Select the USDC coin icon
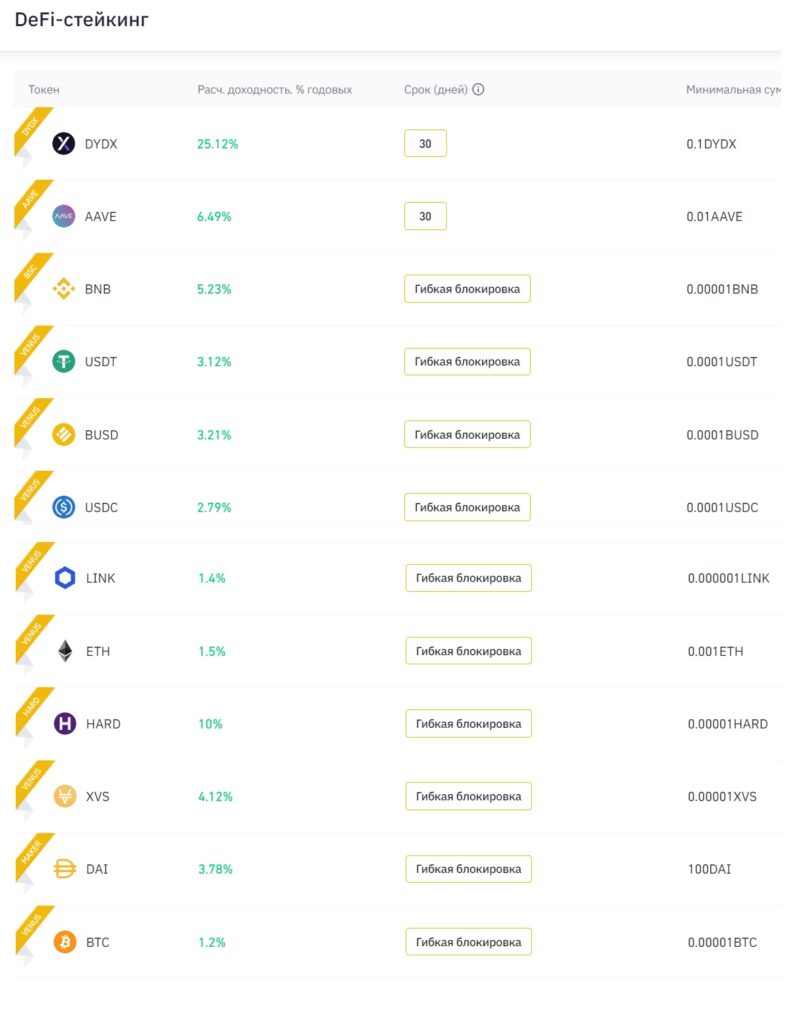Screen dimensions: 789x1024 tap(63, 507)
